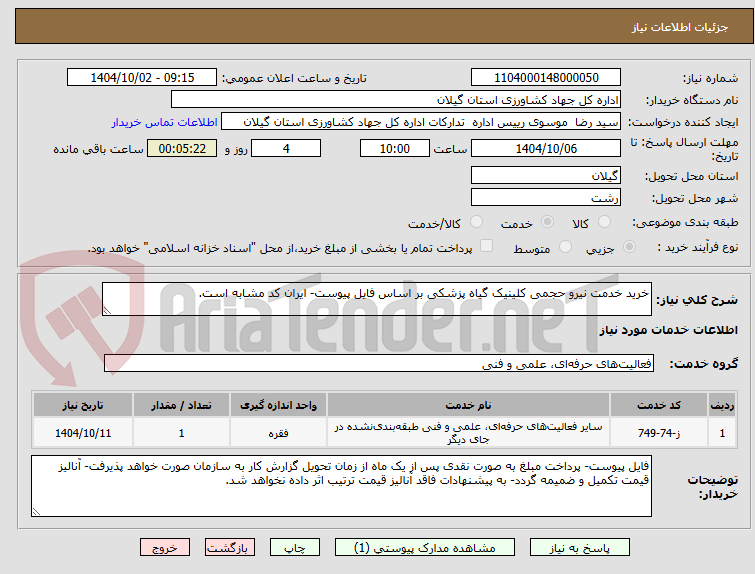Click the پاسخ به نیاز button
The height and width of the screenshot is (574, 755).
[580, 548]
